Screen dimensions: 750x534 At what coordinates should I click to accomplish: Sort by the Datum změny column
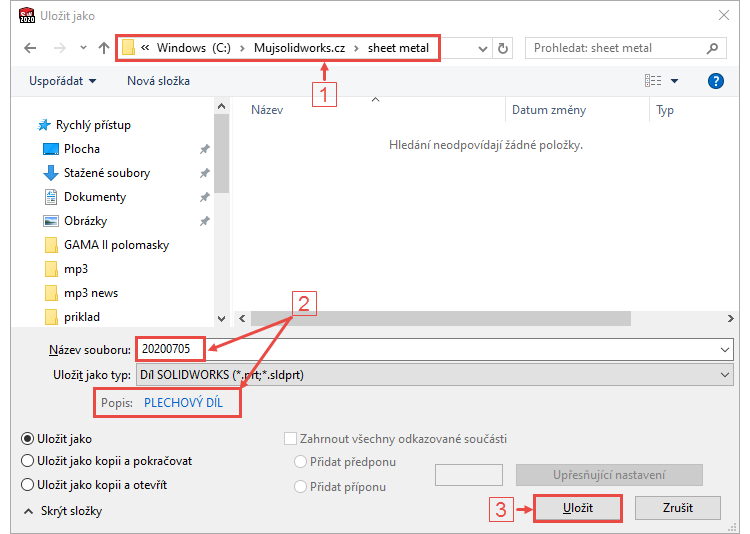coord(549,110)
